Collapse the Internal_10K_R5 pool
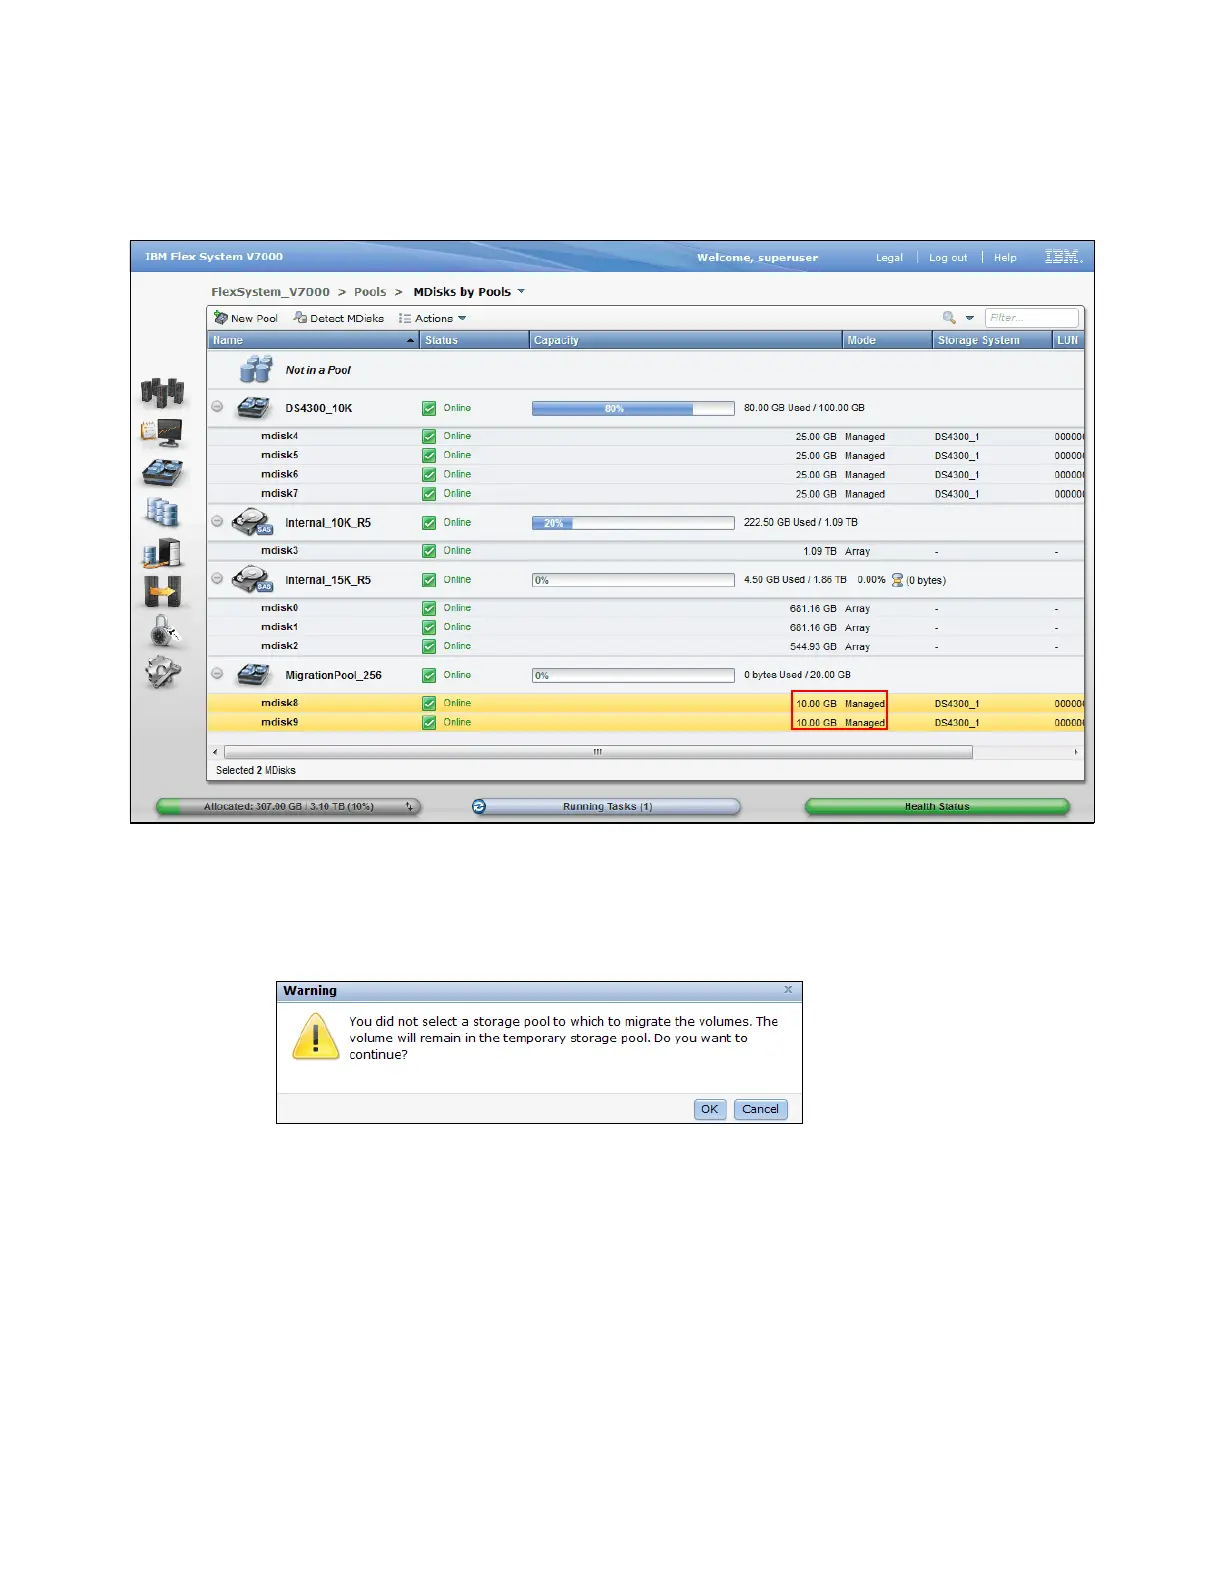 pos(217,522)
